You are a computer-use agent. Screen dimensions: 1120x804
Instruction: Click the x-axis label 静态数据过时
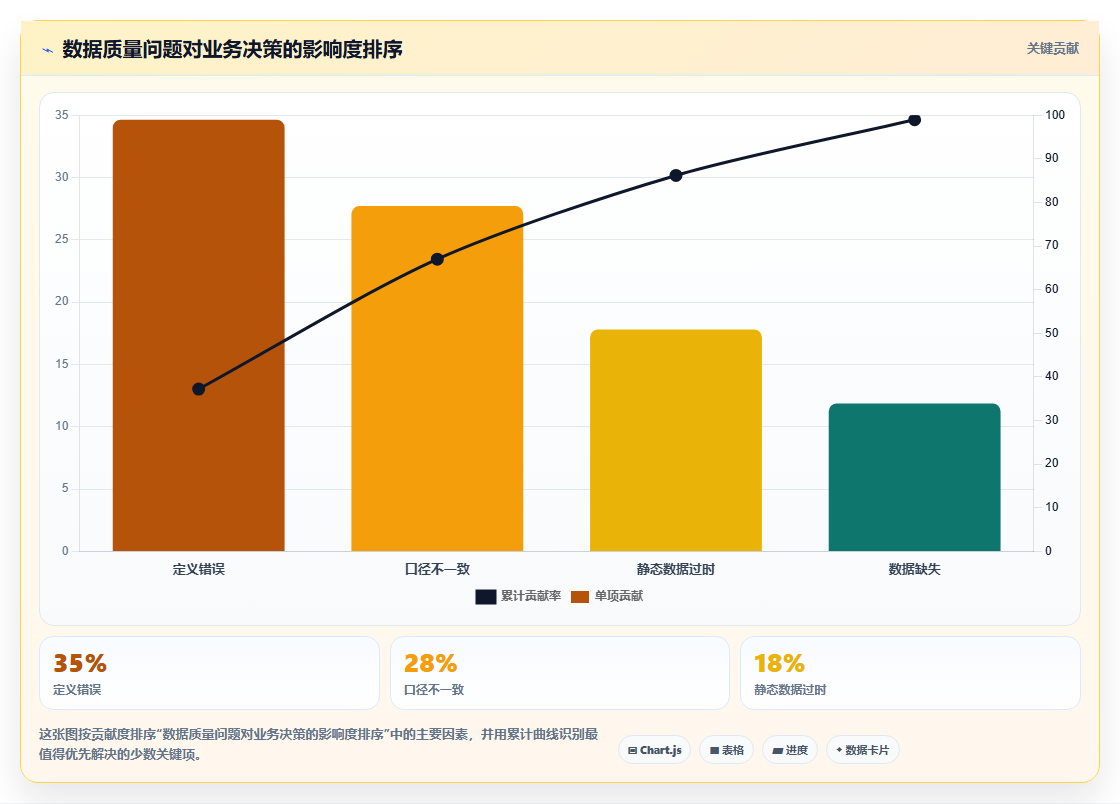[x=676, y=570]
